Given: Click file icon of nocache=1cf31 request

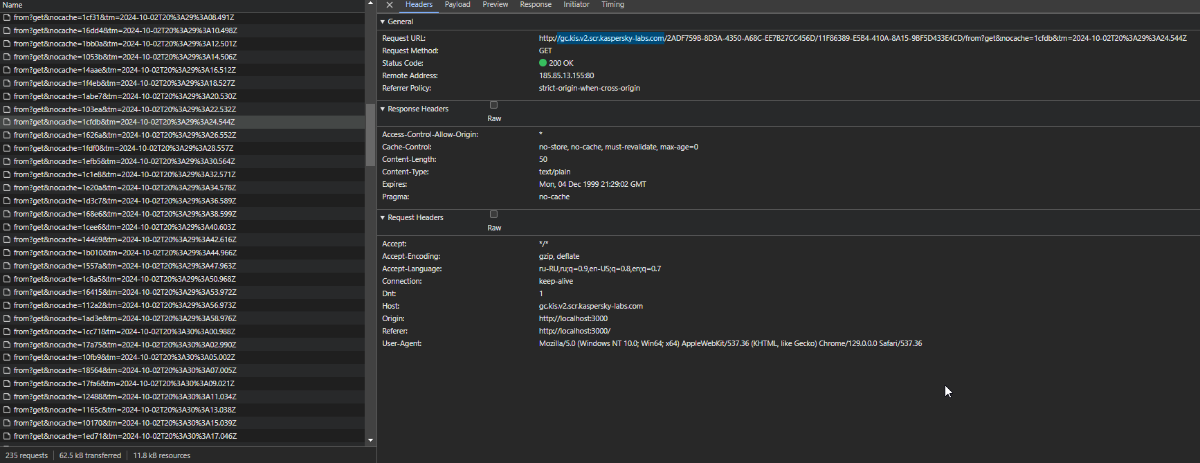Looking at the screenshot, I should (7, 18).
